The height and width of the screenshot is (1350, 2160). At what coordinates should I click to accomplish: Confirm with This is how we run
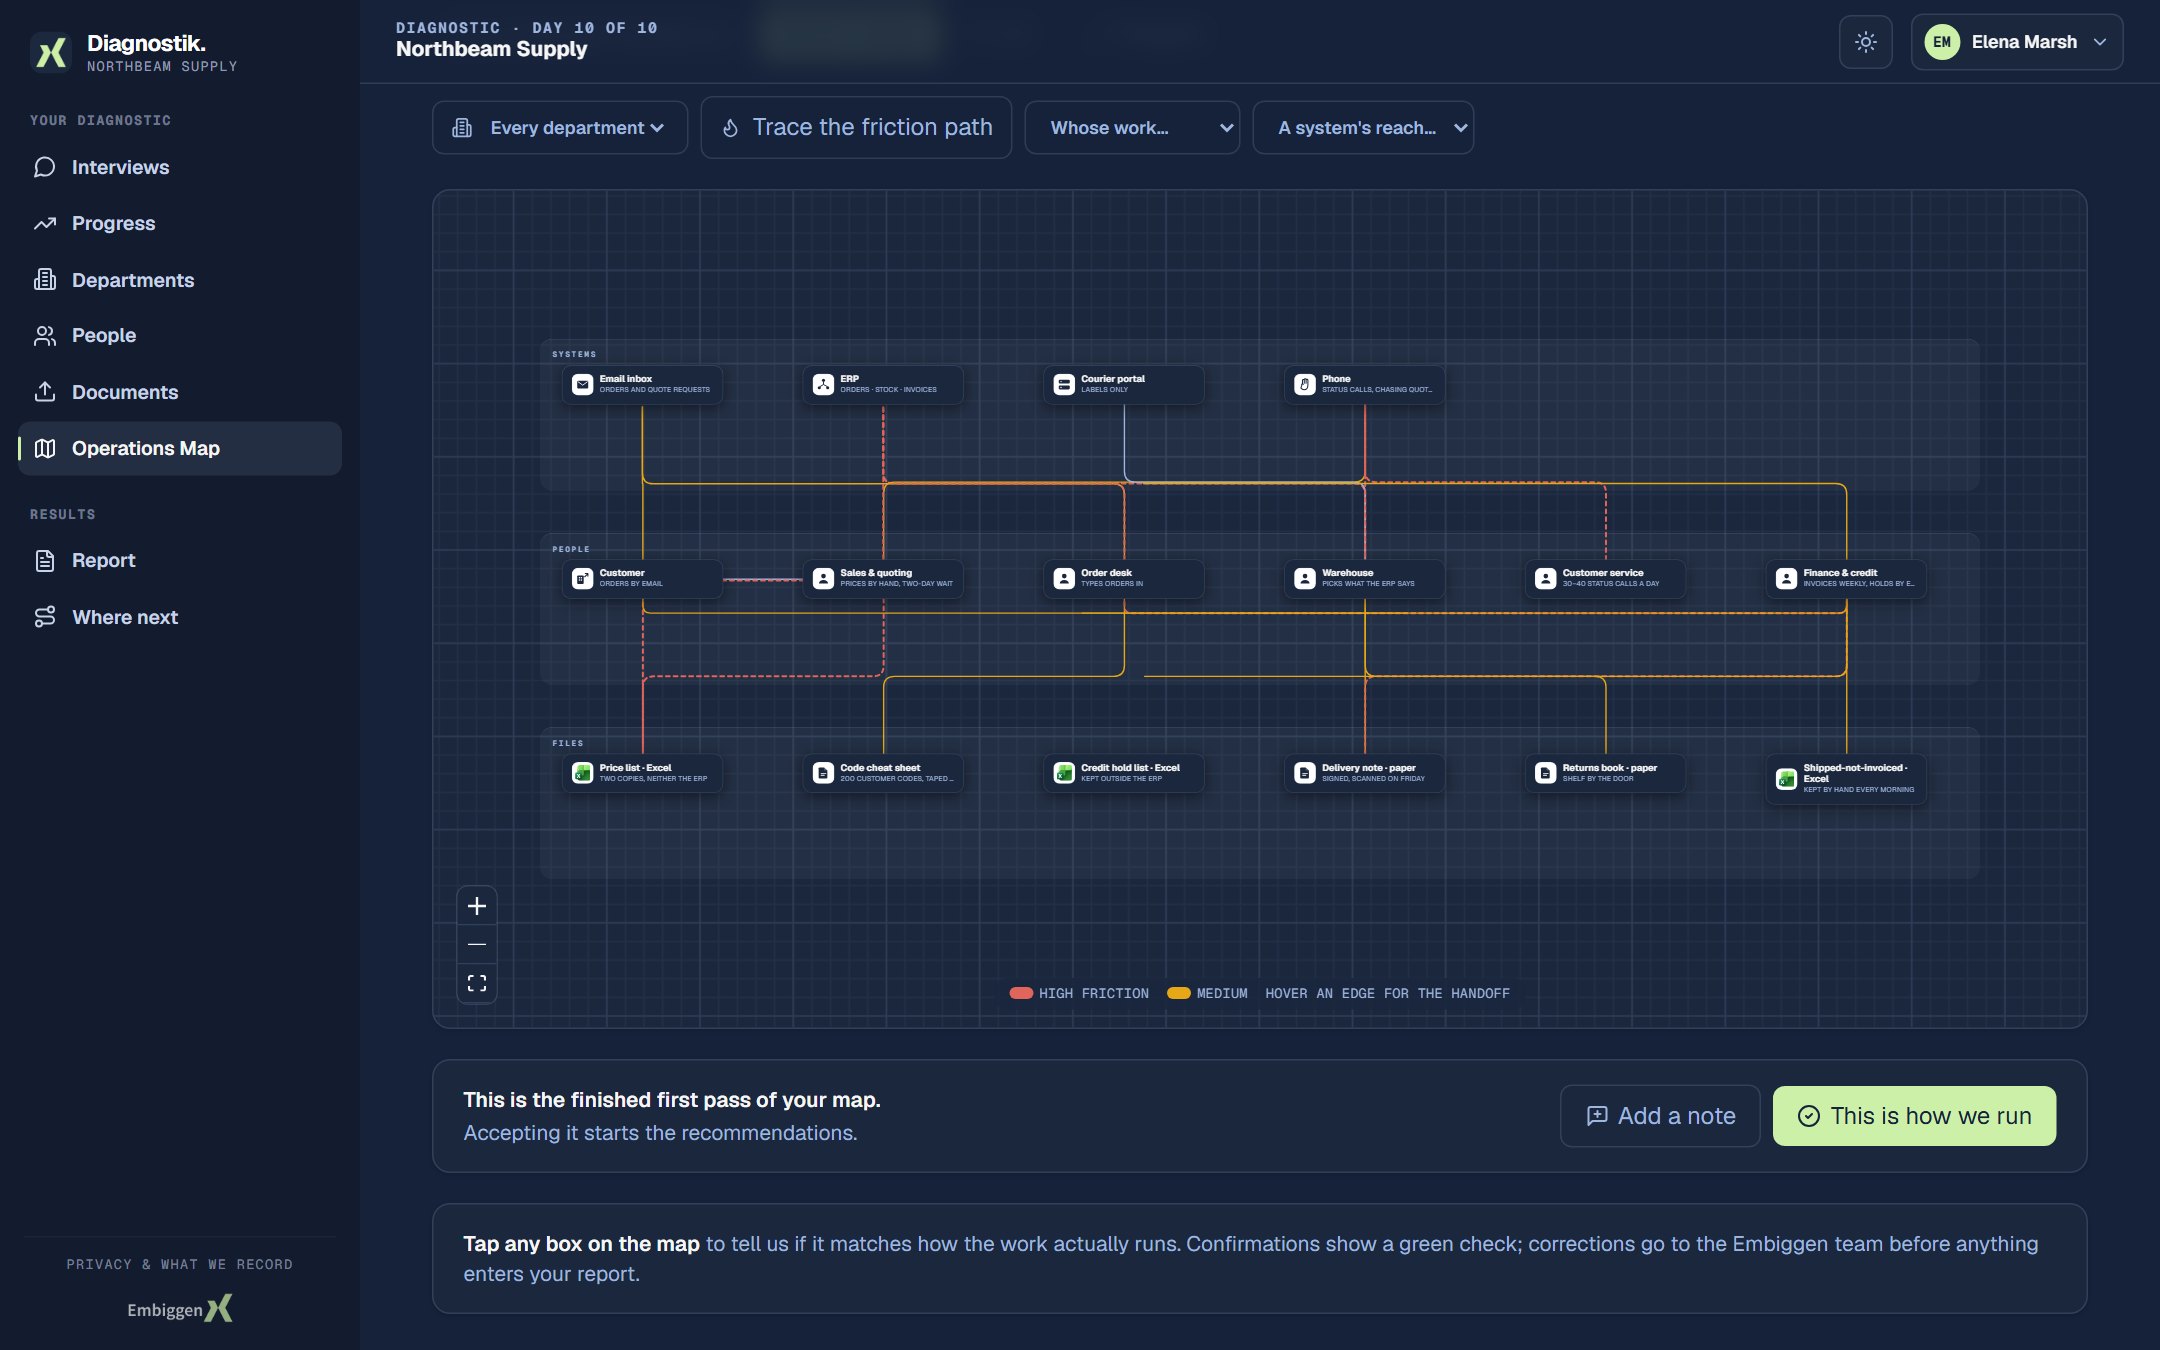1914,1116
